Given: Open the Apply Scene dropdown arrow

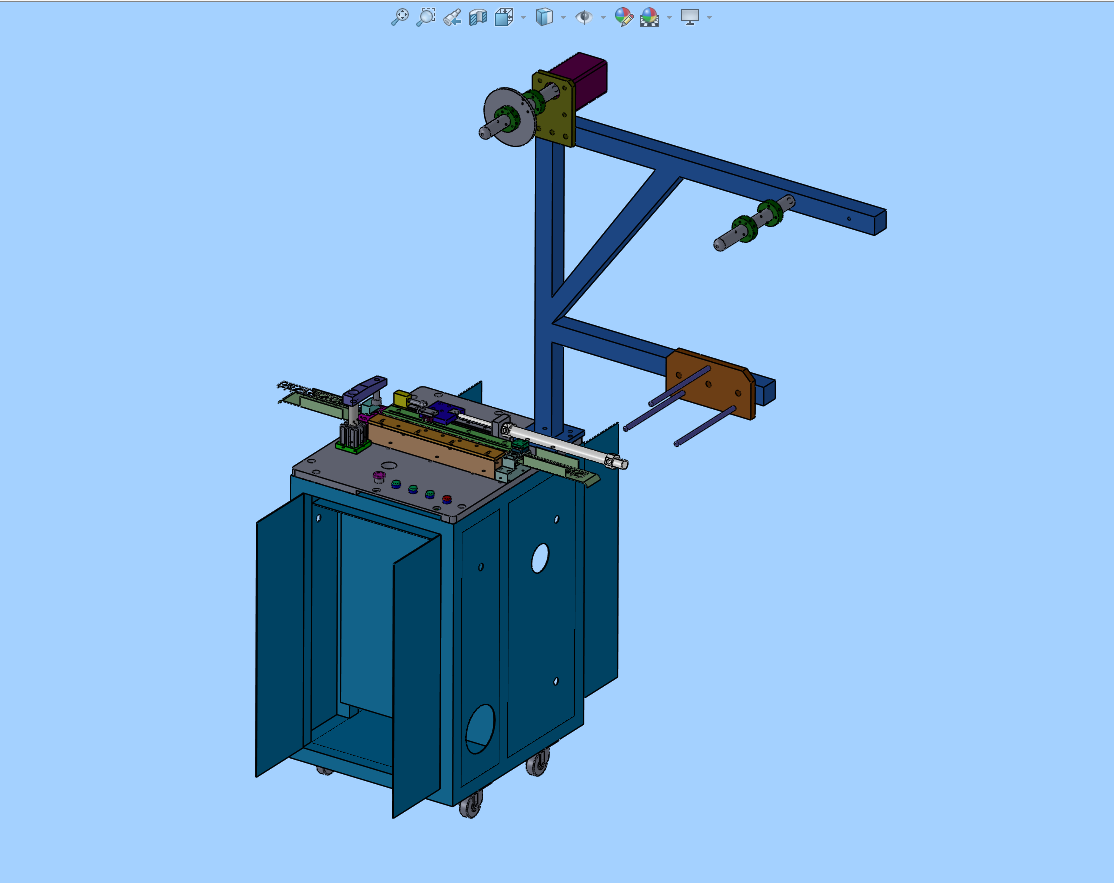Looking at the screenshot, I should click(669, 17).
